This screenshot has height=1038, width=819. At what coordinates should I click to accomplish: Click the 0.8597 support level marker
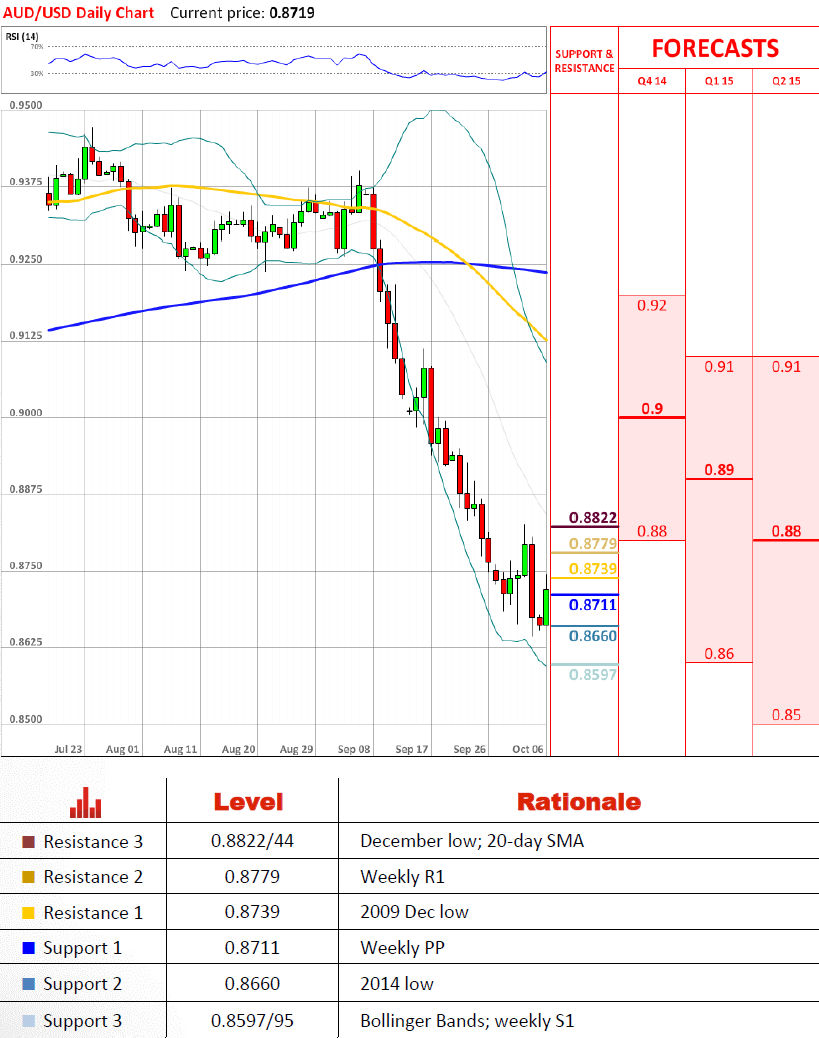(592, 675)
